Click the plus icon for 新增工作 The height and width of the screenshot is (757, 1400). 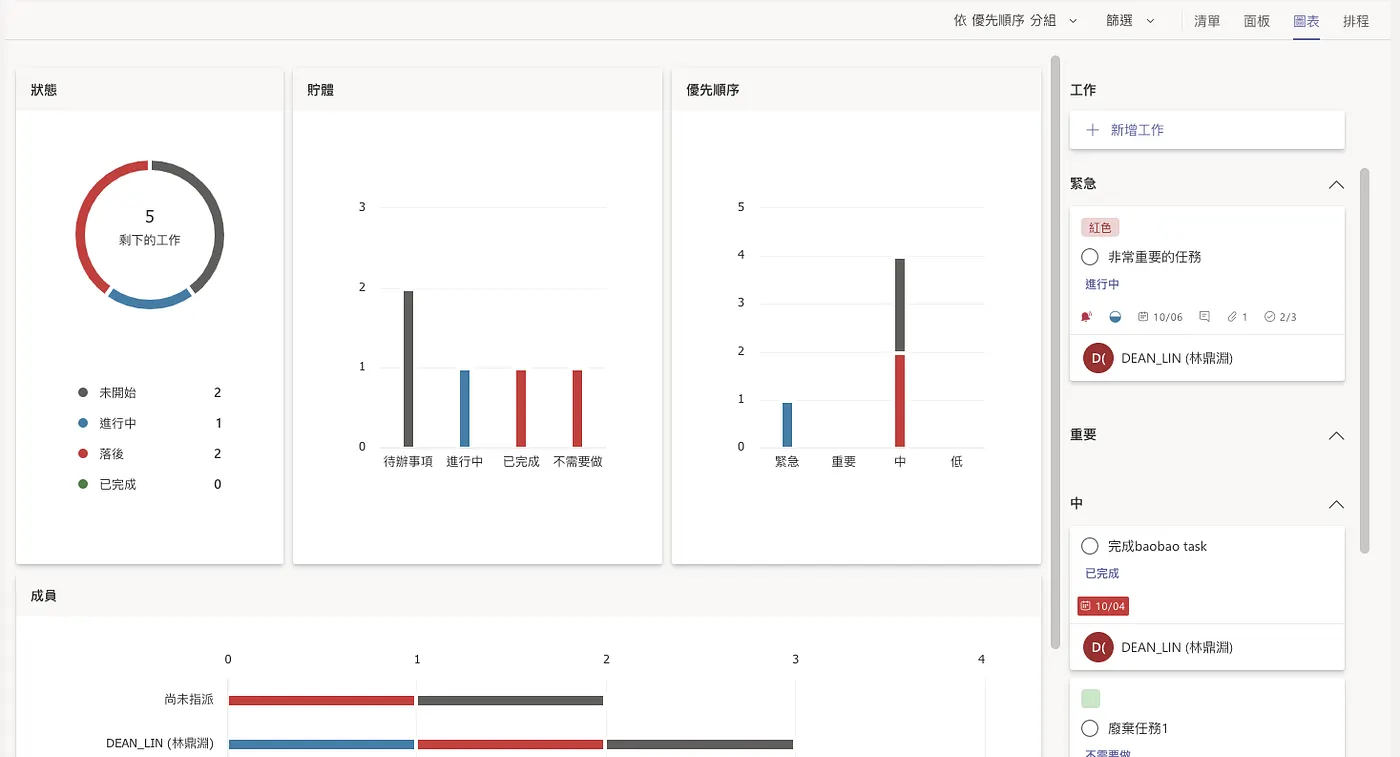click(x=1093, y=130)
